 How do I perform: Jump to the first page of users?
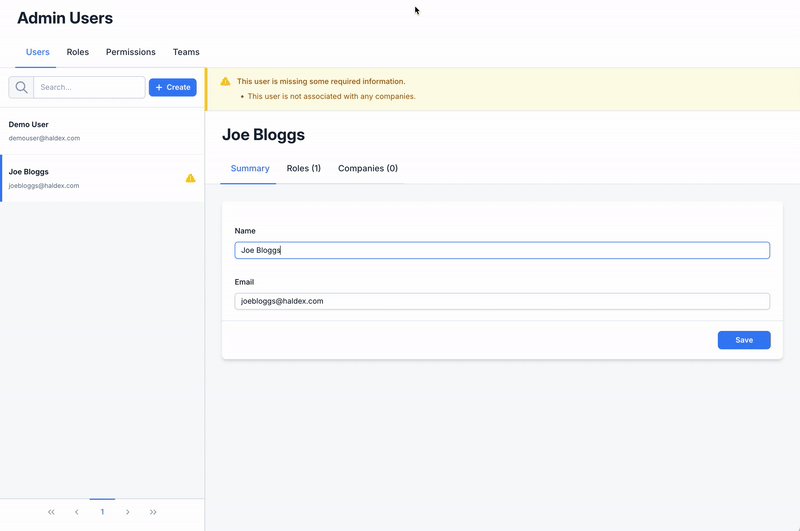pos(51,512)
